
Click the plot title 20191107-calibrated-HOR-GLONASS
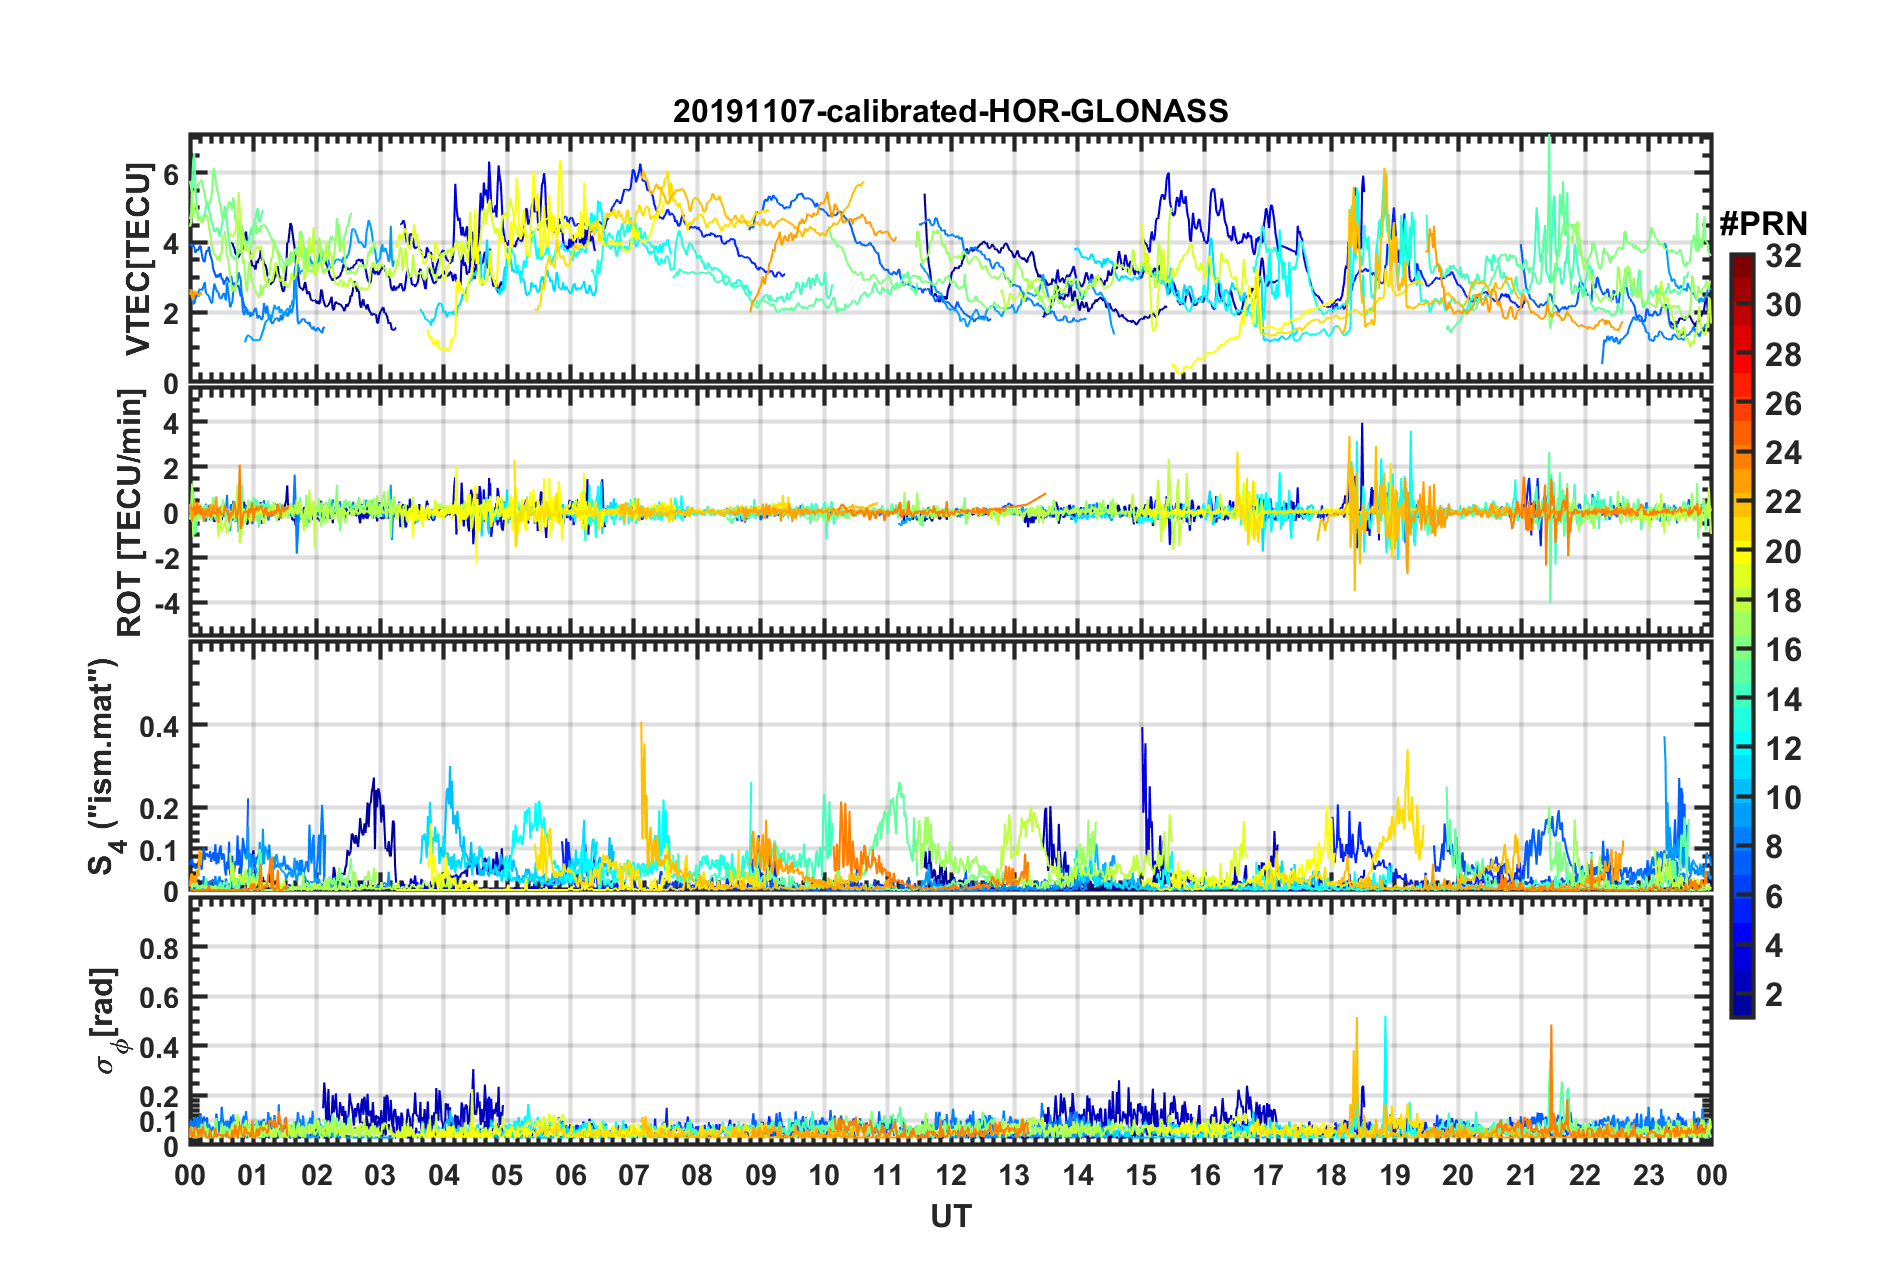(x=950, y=111)
